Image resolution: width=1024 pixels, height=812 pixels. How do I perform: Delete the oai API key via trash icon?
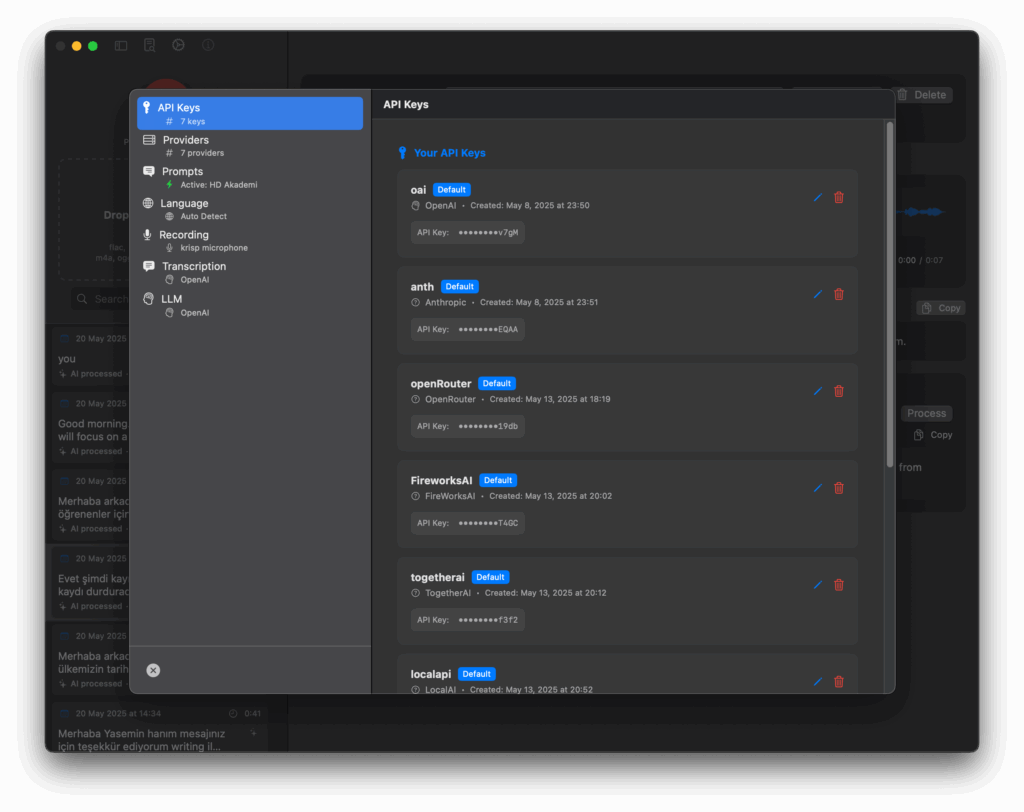[x=839, y=197]
